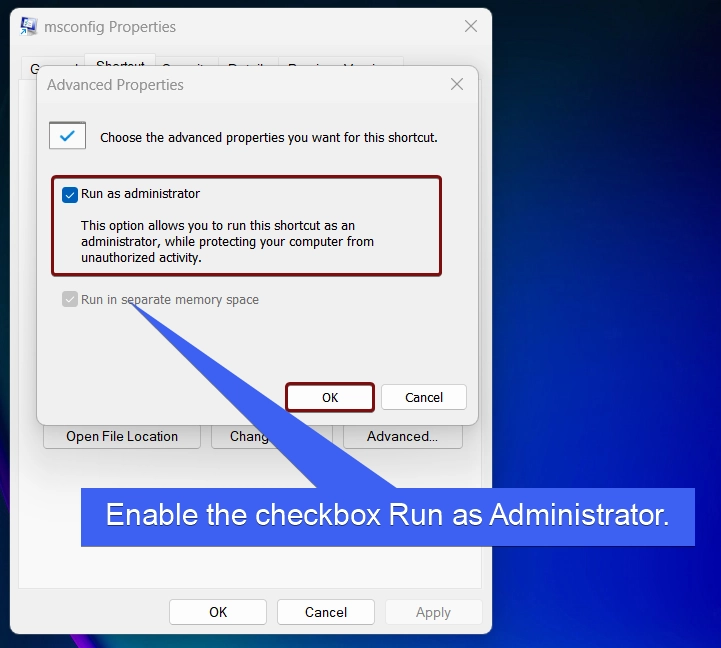Select the Shortcut tab in msconfig Properties
Image resolution: width=721 pixels, height=648 pixels.
click(120, 63)
